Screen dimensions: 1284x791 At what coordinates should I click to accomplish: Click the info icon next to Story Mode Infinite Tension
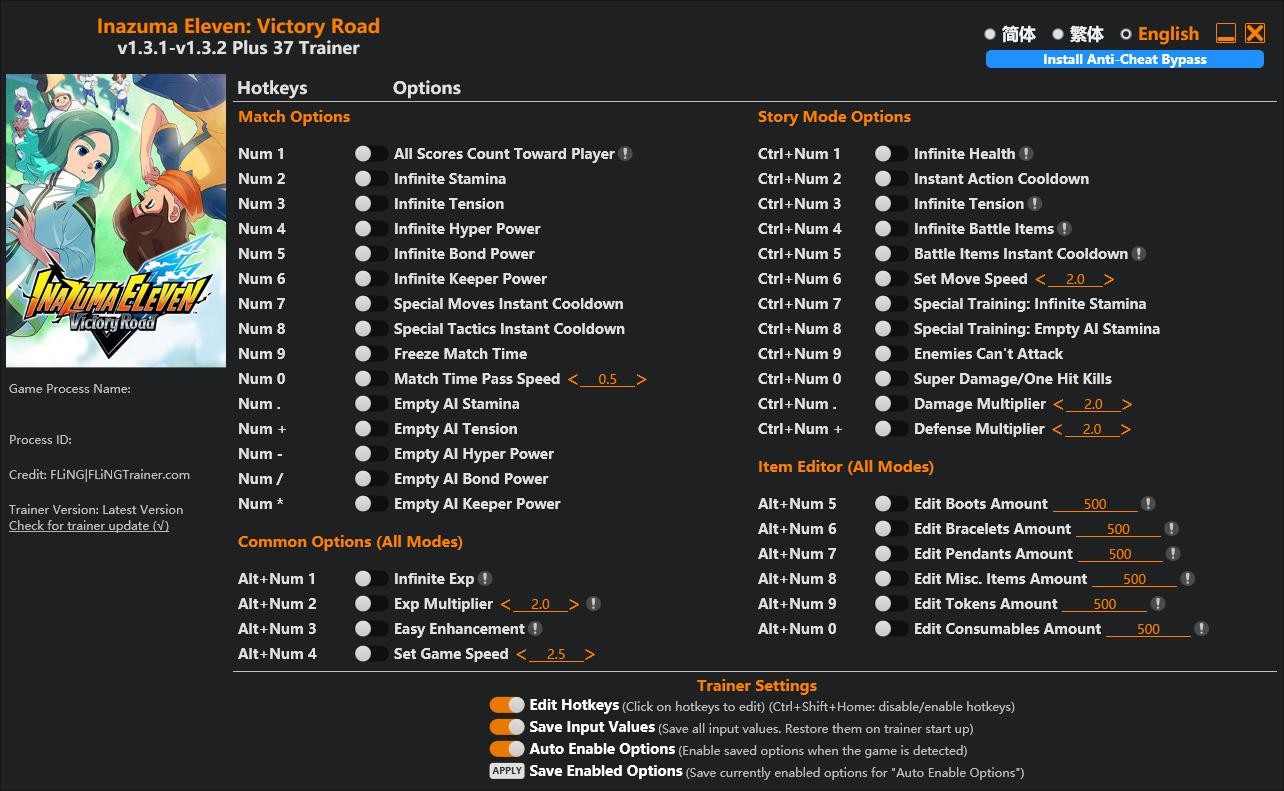pos(1035,204)
